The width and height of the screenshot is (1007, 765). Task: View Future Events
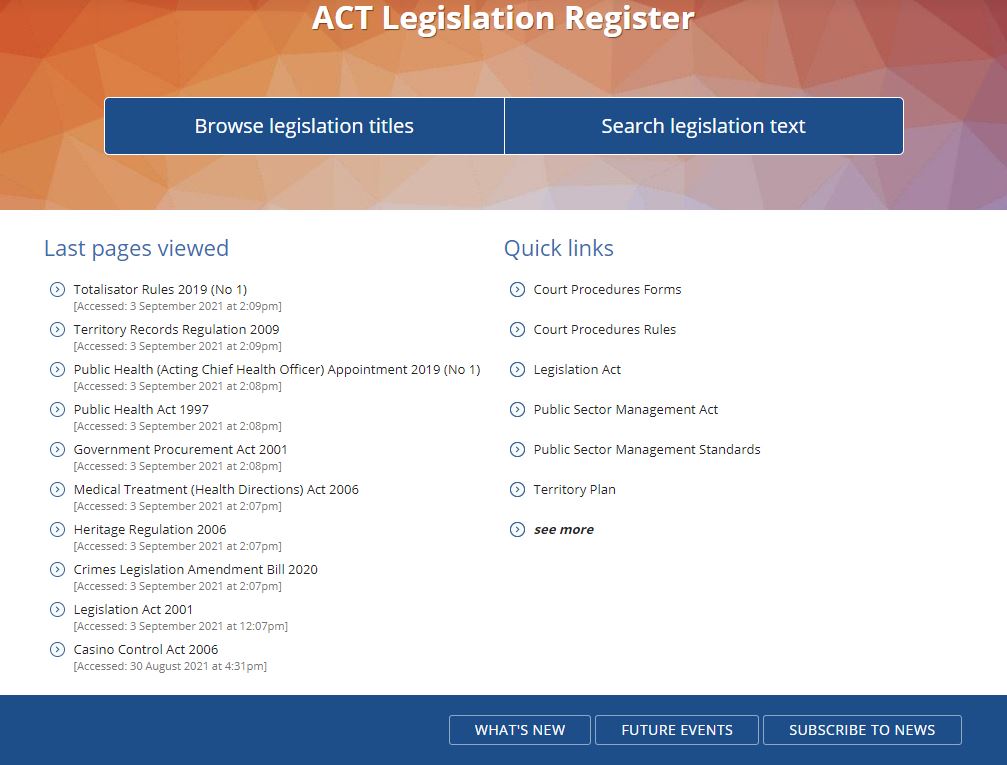tap(677, 730)
